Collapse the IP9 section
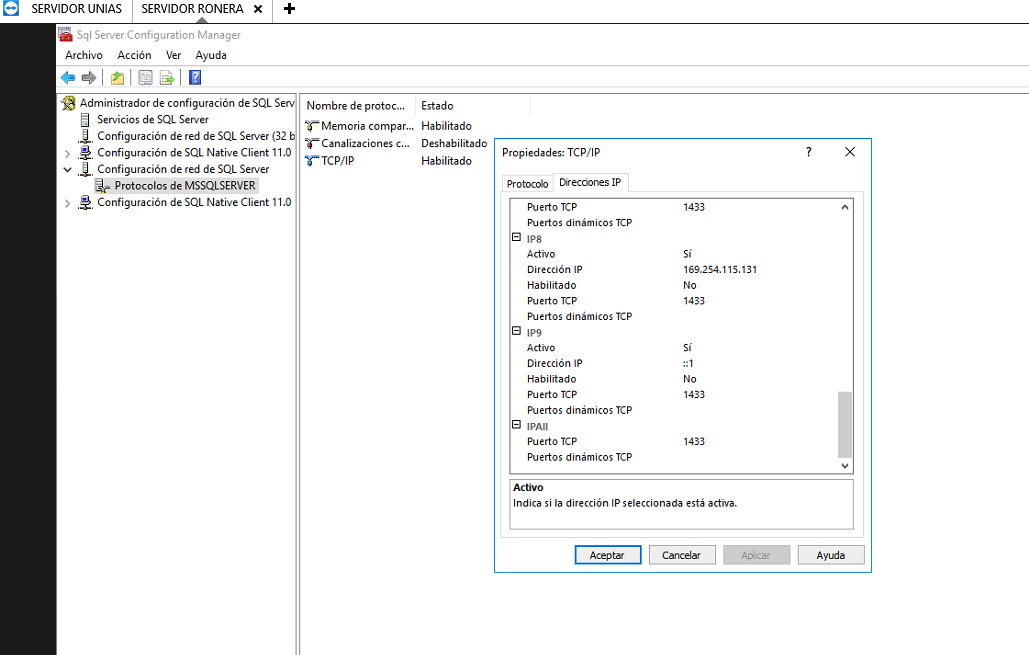The width and height of the screenshot is (1029, 655). 516,331
